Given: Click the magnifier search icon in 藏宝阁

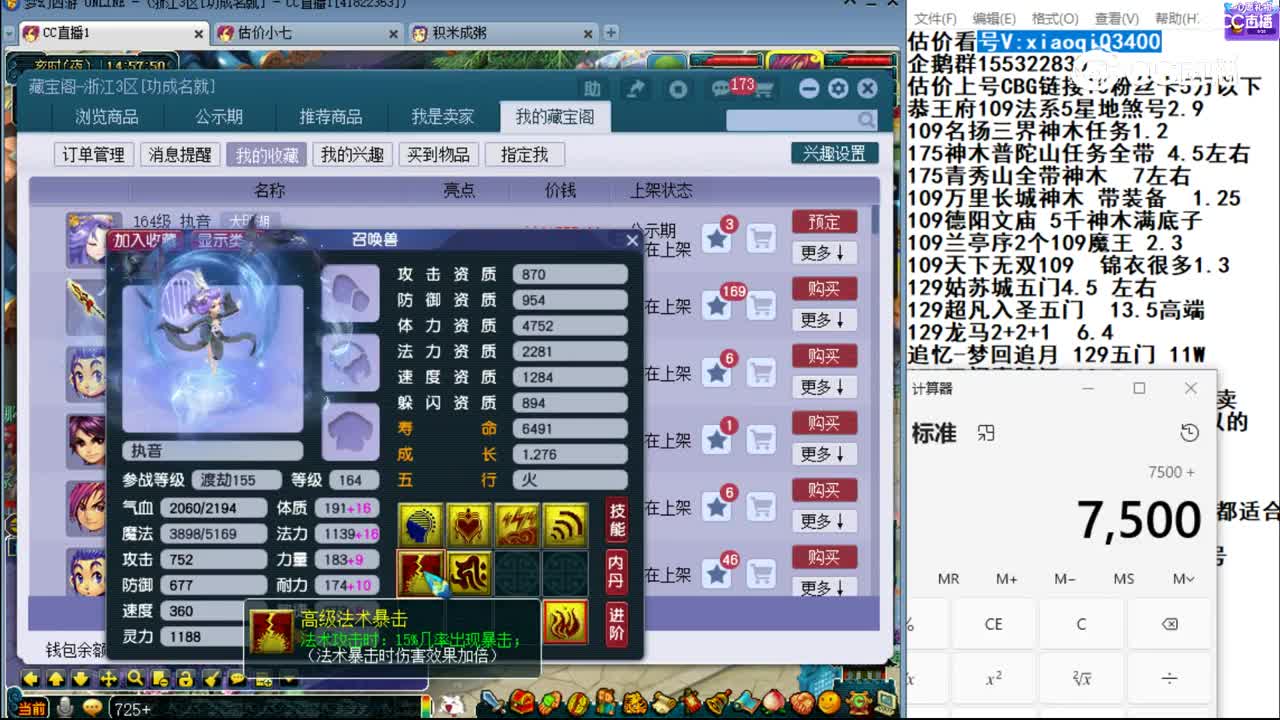Looking at the screenshot, I should click(866, 120).
